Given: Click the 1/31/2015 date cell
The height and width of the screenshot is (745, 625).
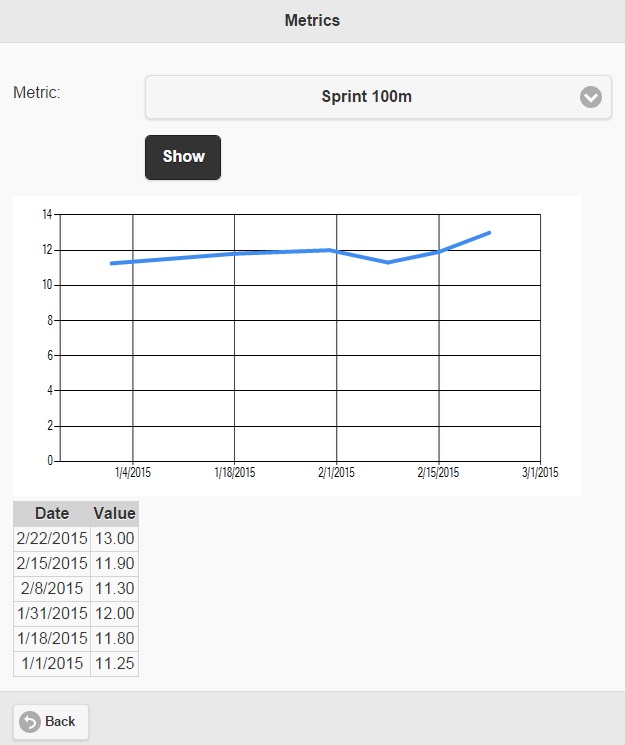Looking at the screenshot, I should pyautogui.click(x=52, y=613).
